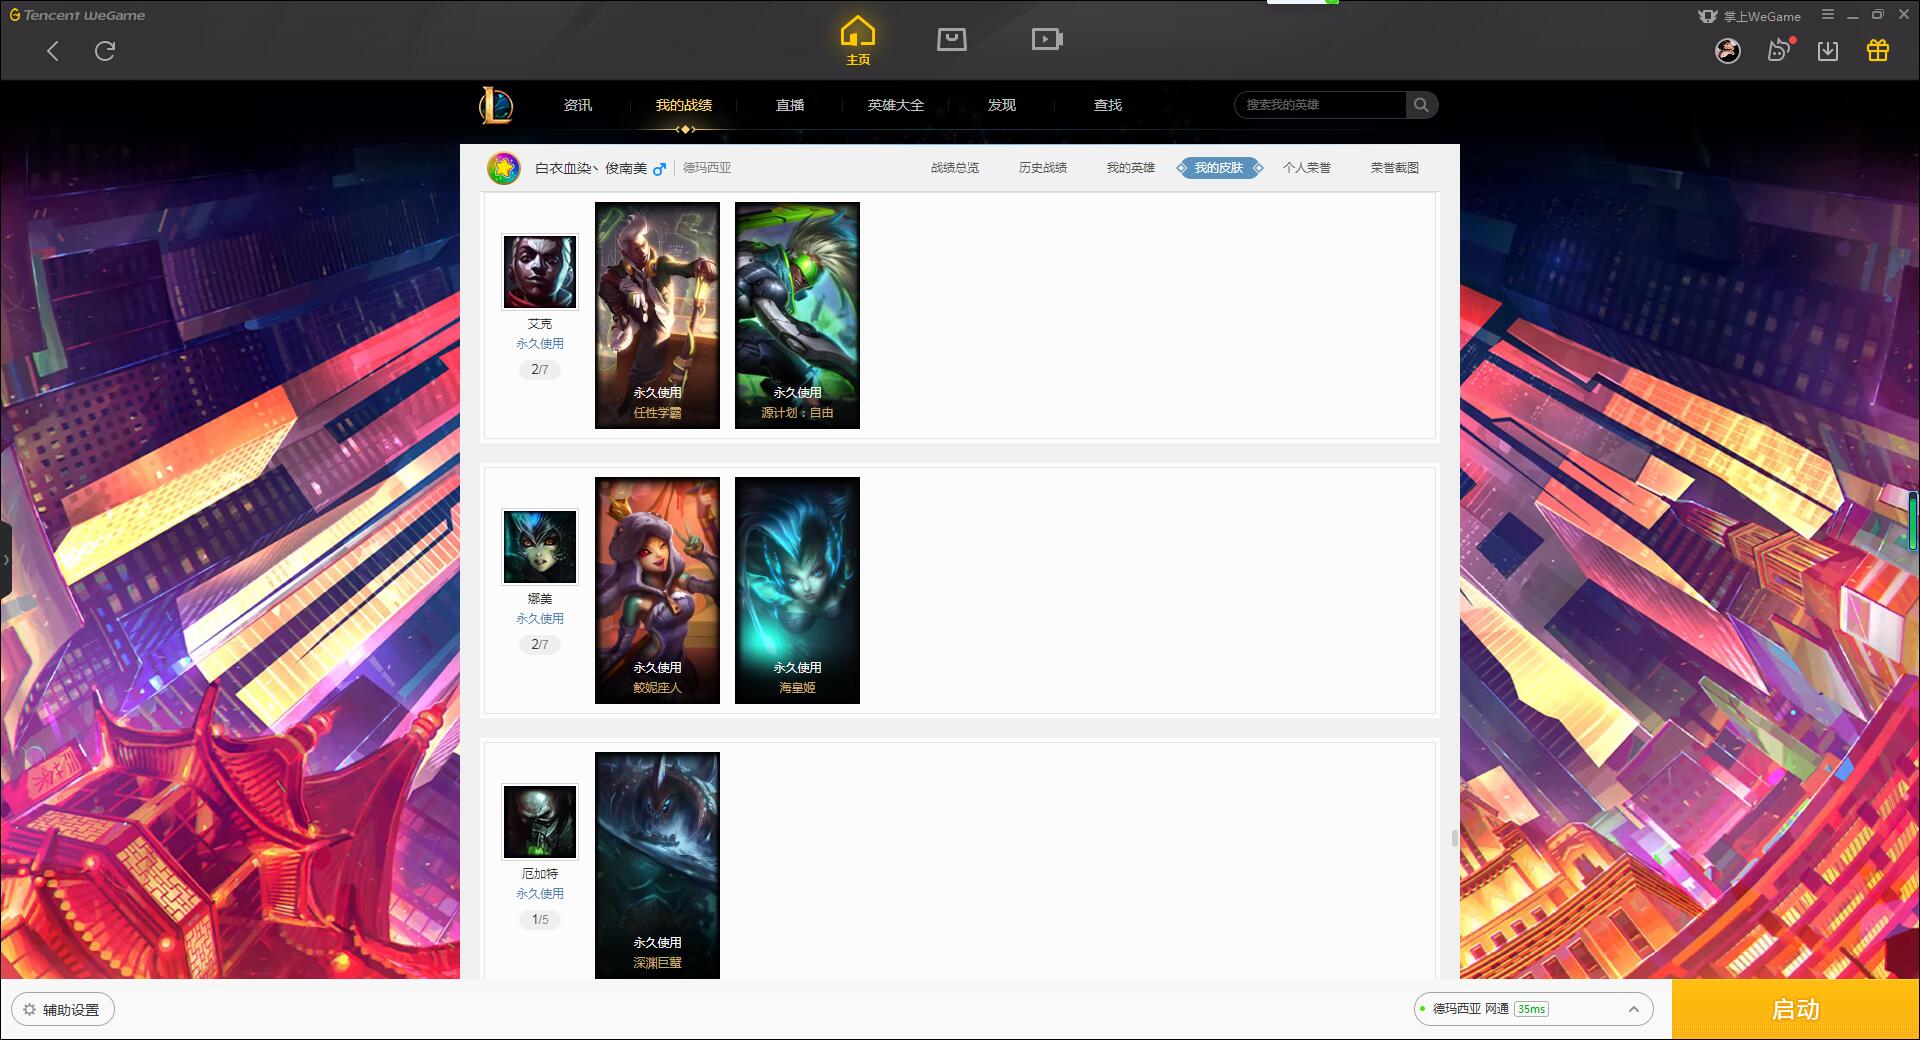Open the 资讯 menu
The image size is (1920, 1040).
pos(578,105)
